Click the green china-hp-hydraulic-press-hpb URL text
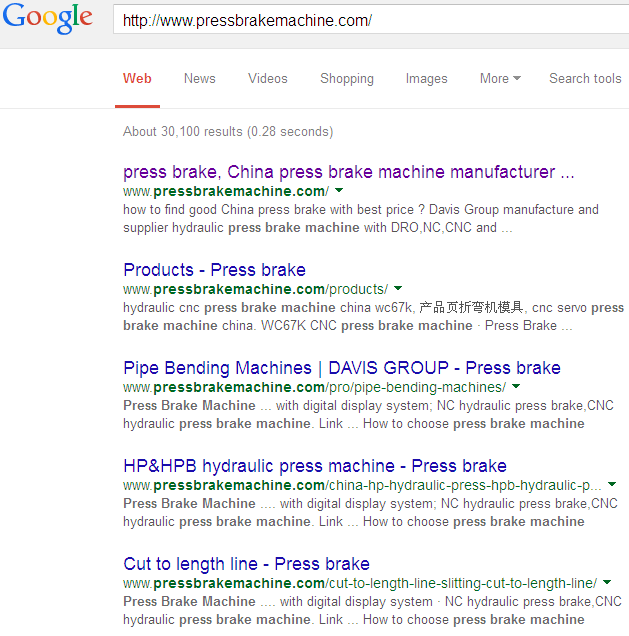 click(x=362, y=486)
